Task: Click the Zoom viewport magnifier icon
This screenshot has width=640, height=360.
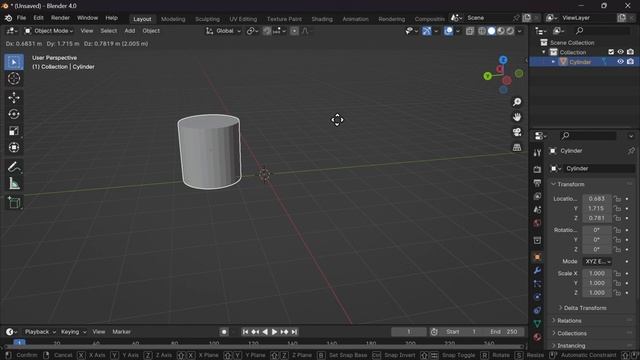Action: pyautogui.click(x=517, y=102)
